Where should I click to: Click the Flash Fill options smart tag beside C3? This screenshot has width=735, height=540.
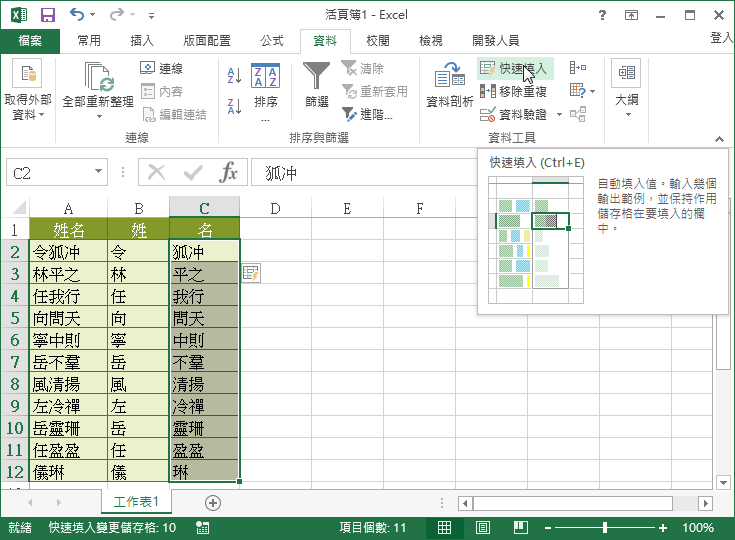pos(251,273)
